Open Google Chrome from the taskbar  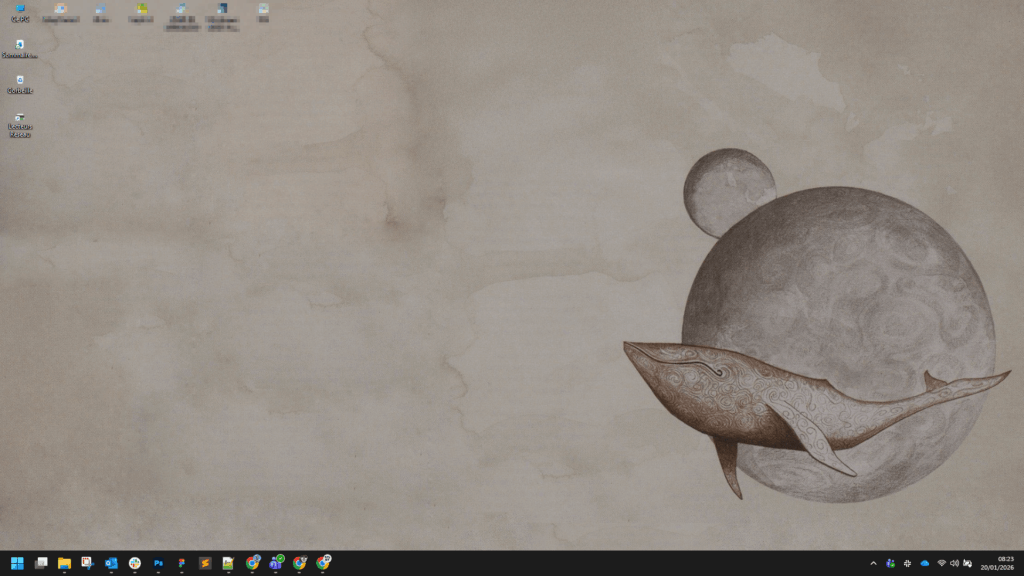(251, 565)
